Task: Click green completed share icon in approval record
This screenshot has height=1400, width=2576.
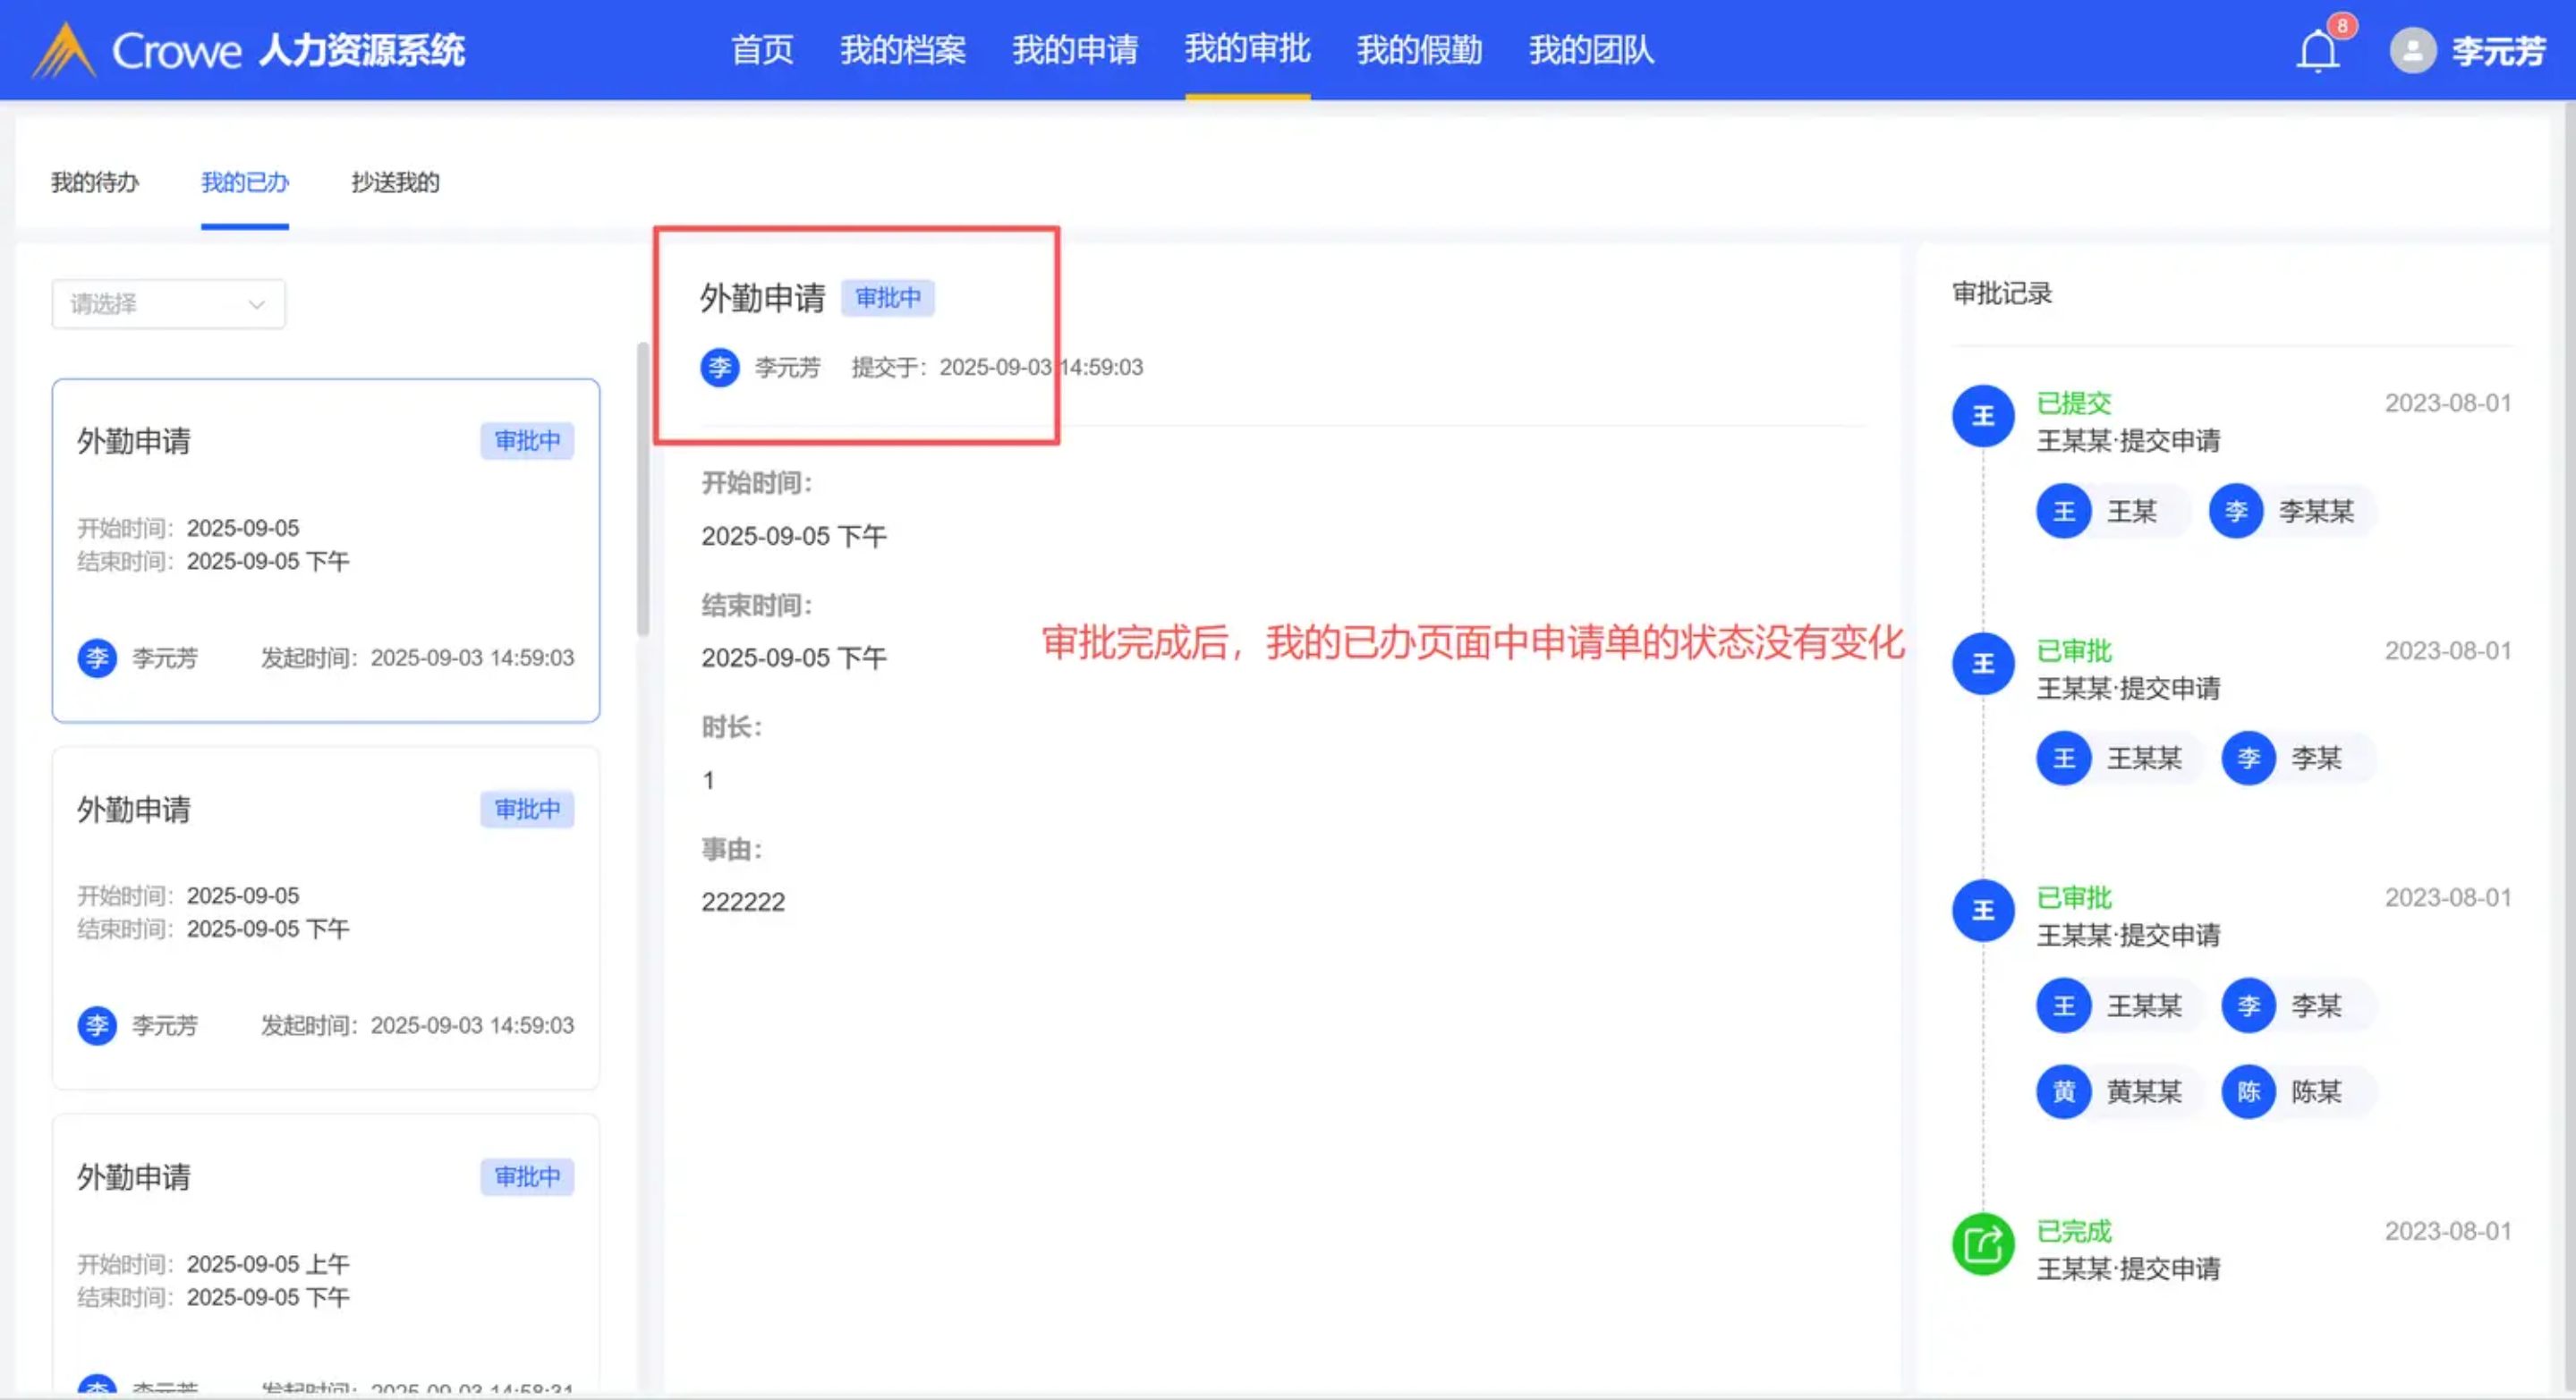Action: coord(1982,1244)
